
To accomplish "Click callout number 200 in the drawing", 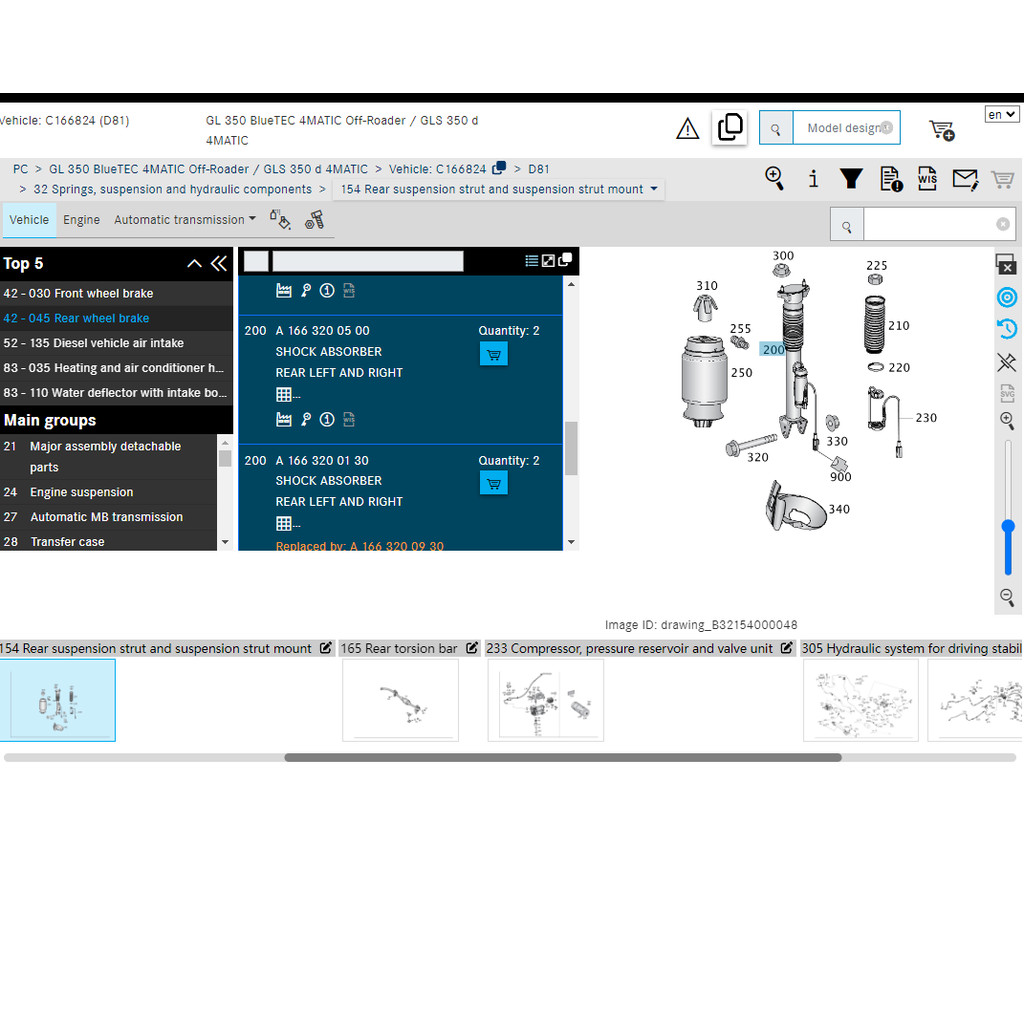I will [773, 350].
